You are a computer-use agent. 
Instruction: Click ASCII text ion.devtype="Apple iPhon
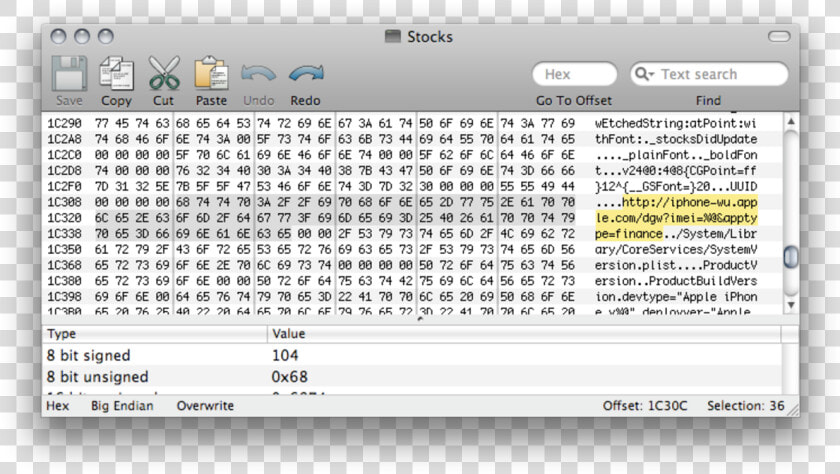tap(676, 297)
